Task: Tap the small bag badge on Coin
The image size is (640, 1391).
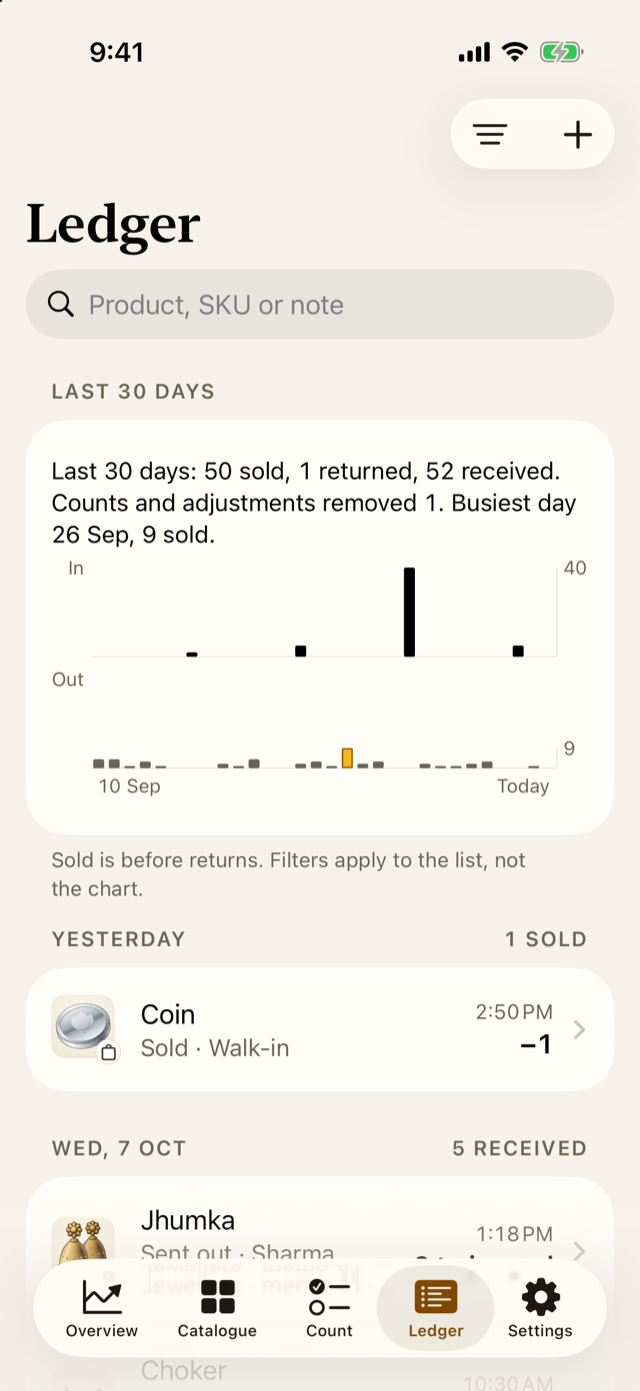Action: (x=108, y=1052)
